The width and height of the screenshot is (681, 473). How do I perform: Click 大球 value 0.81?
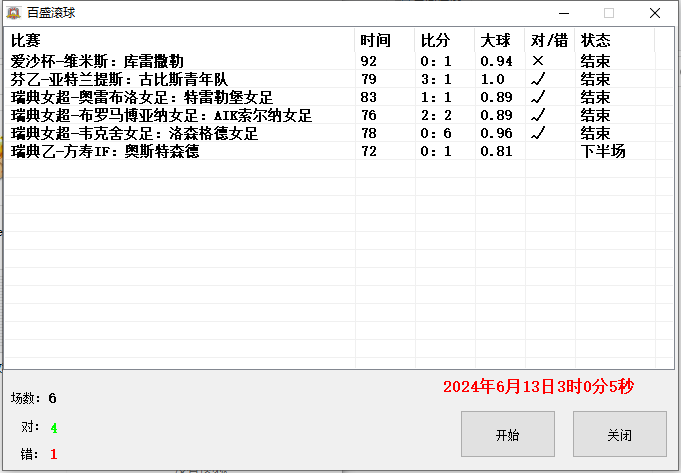coord(496,151)
